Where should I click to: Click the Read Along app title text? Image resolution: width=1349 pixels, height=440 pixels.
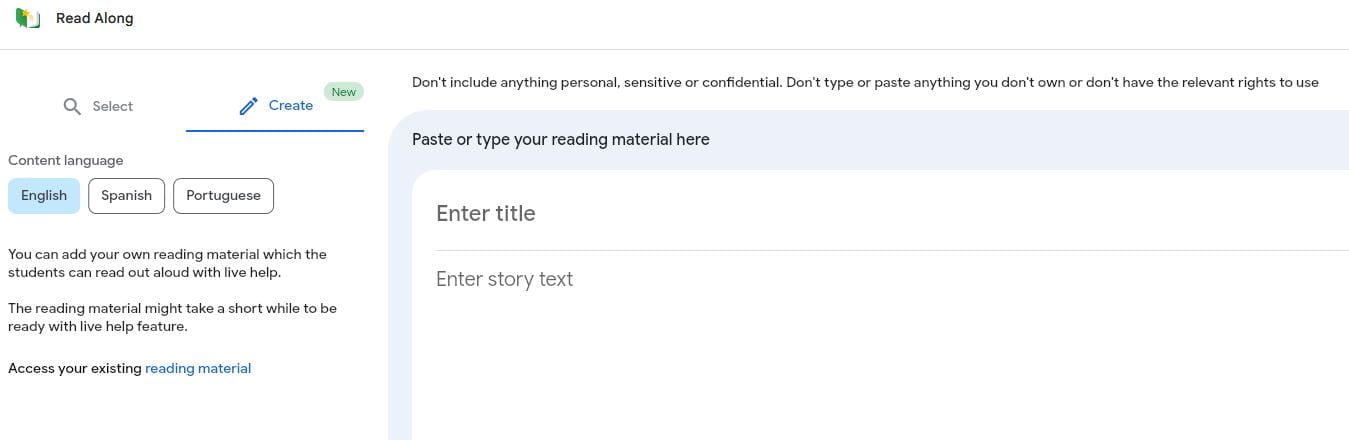[94, 18]
